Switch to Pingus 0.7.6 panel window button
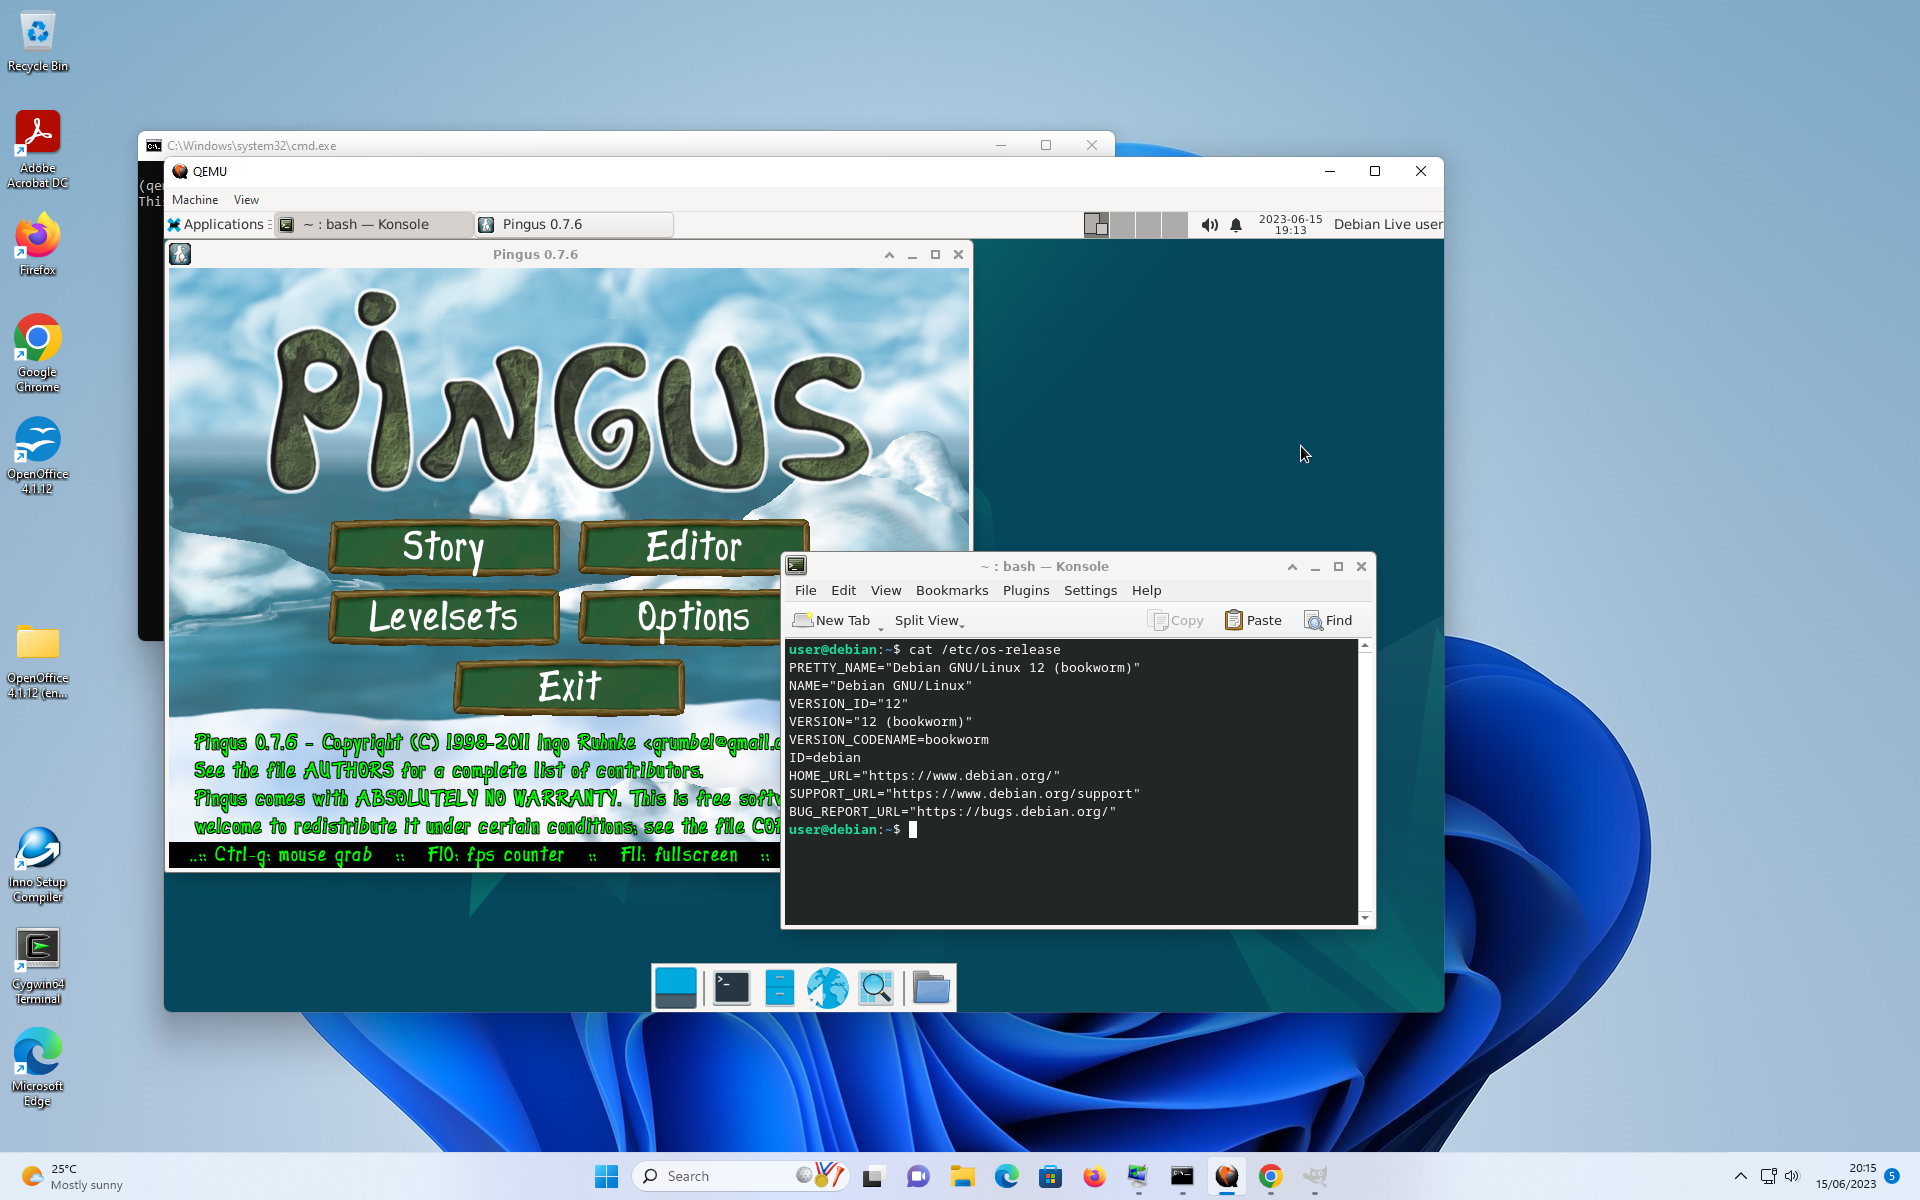 pos(574,225)
